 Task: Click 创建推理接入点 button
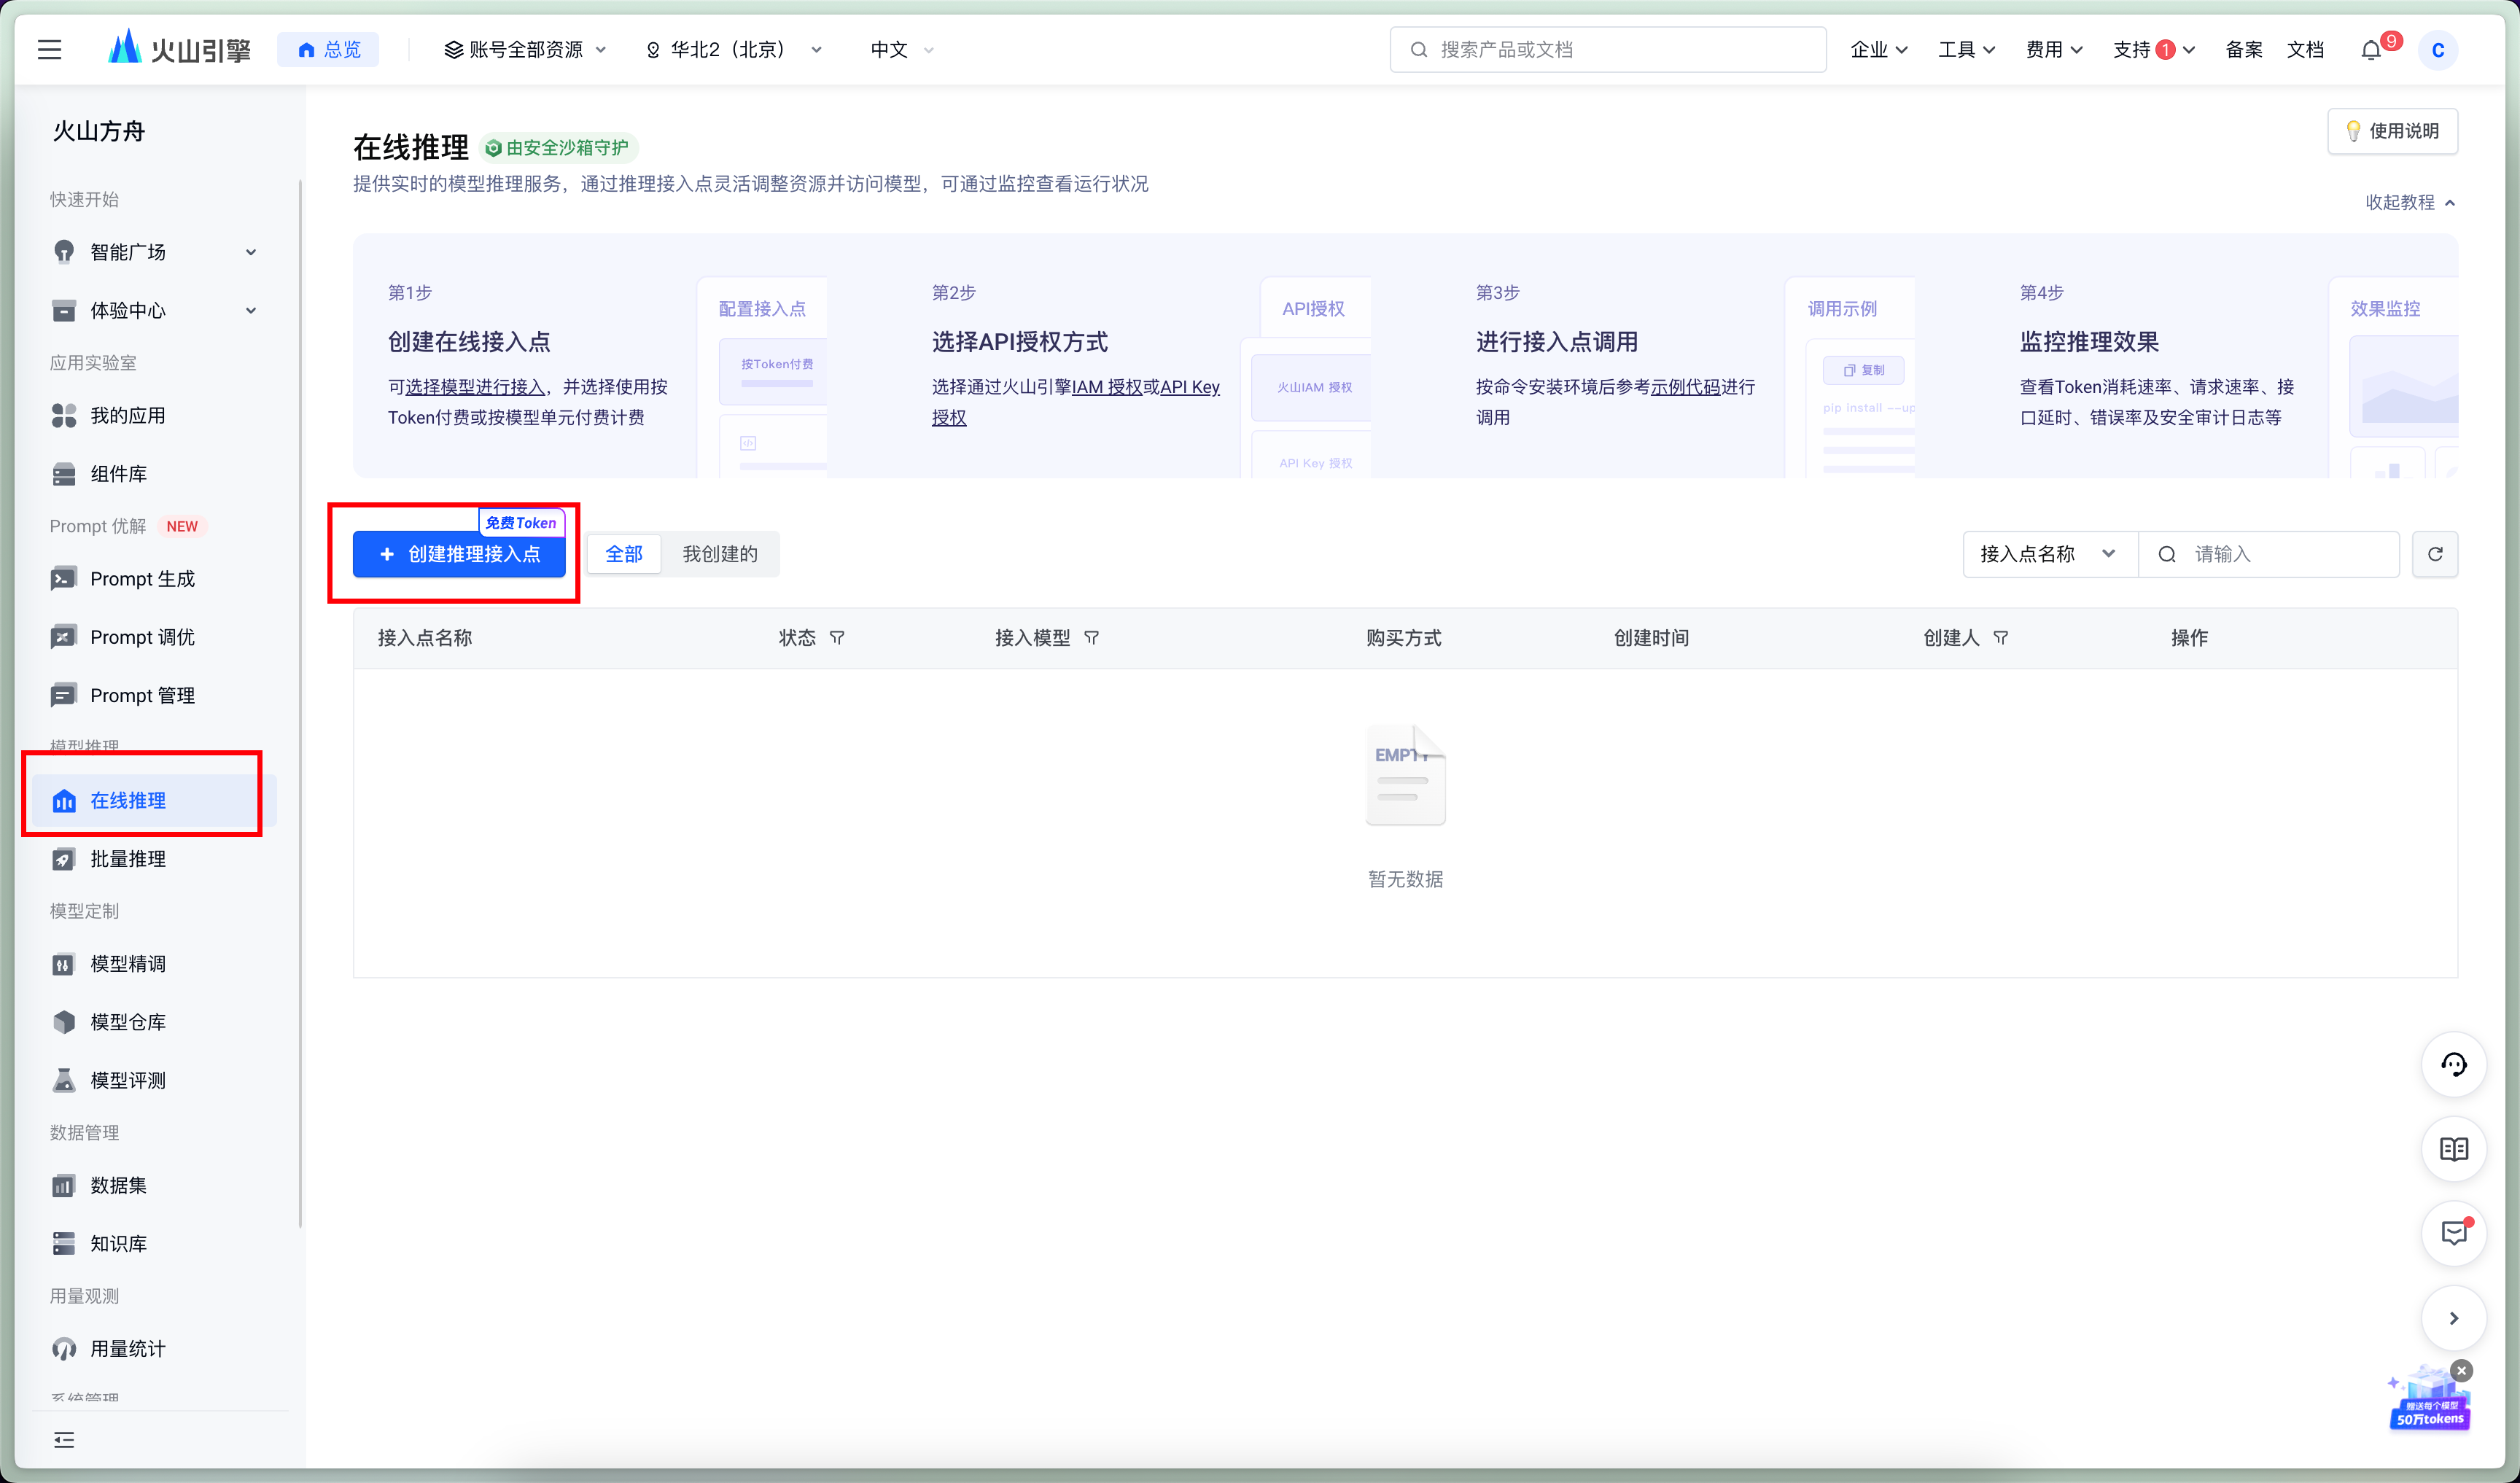click(x=459, y=554)
